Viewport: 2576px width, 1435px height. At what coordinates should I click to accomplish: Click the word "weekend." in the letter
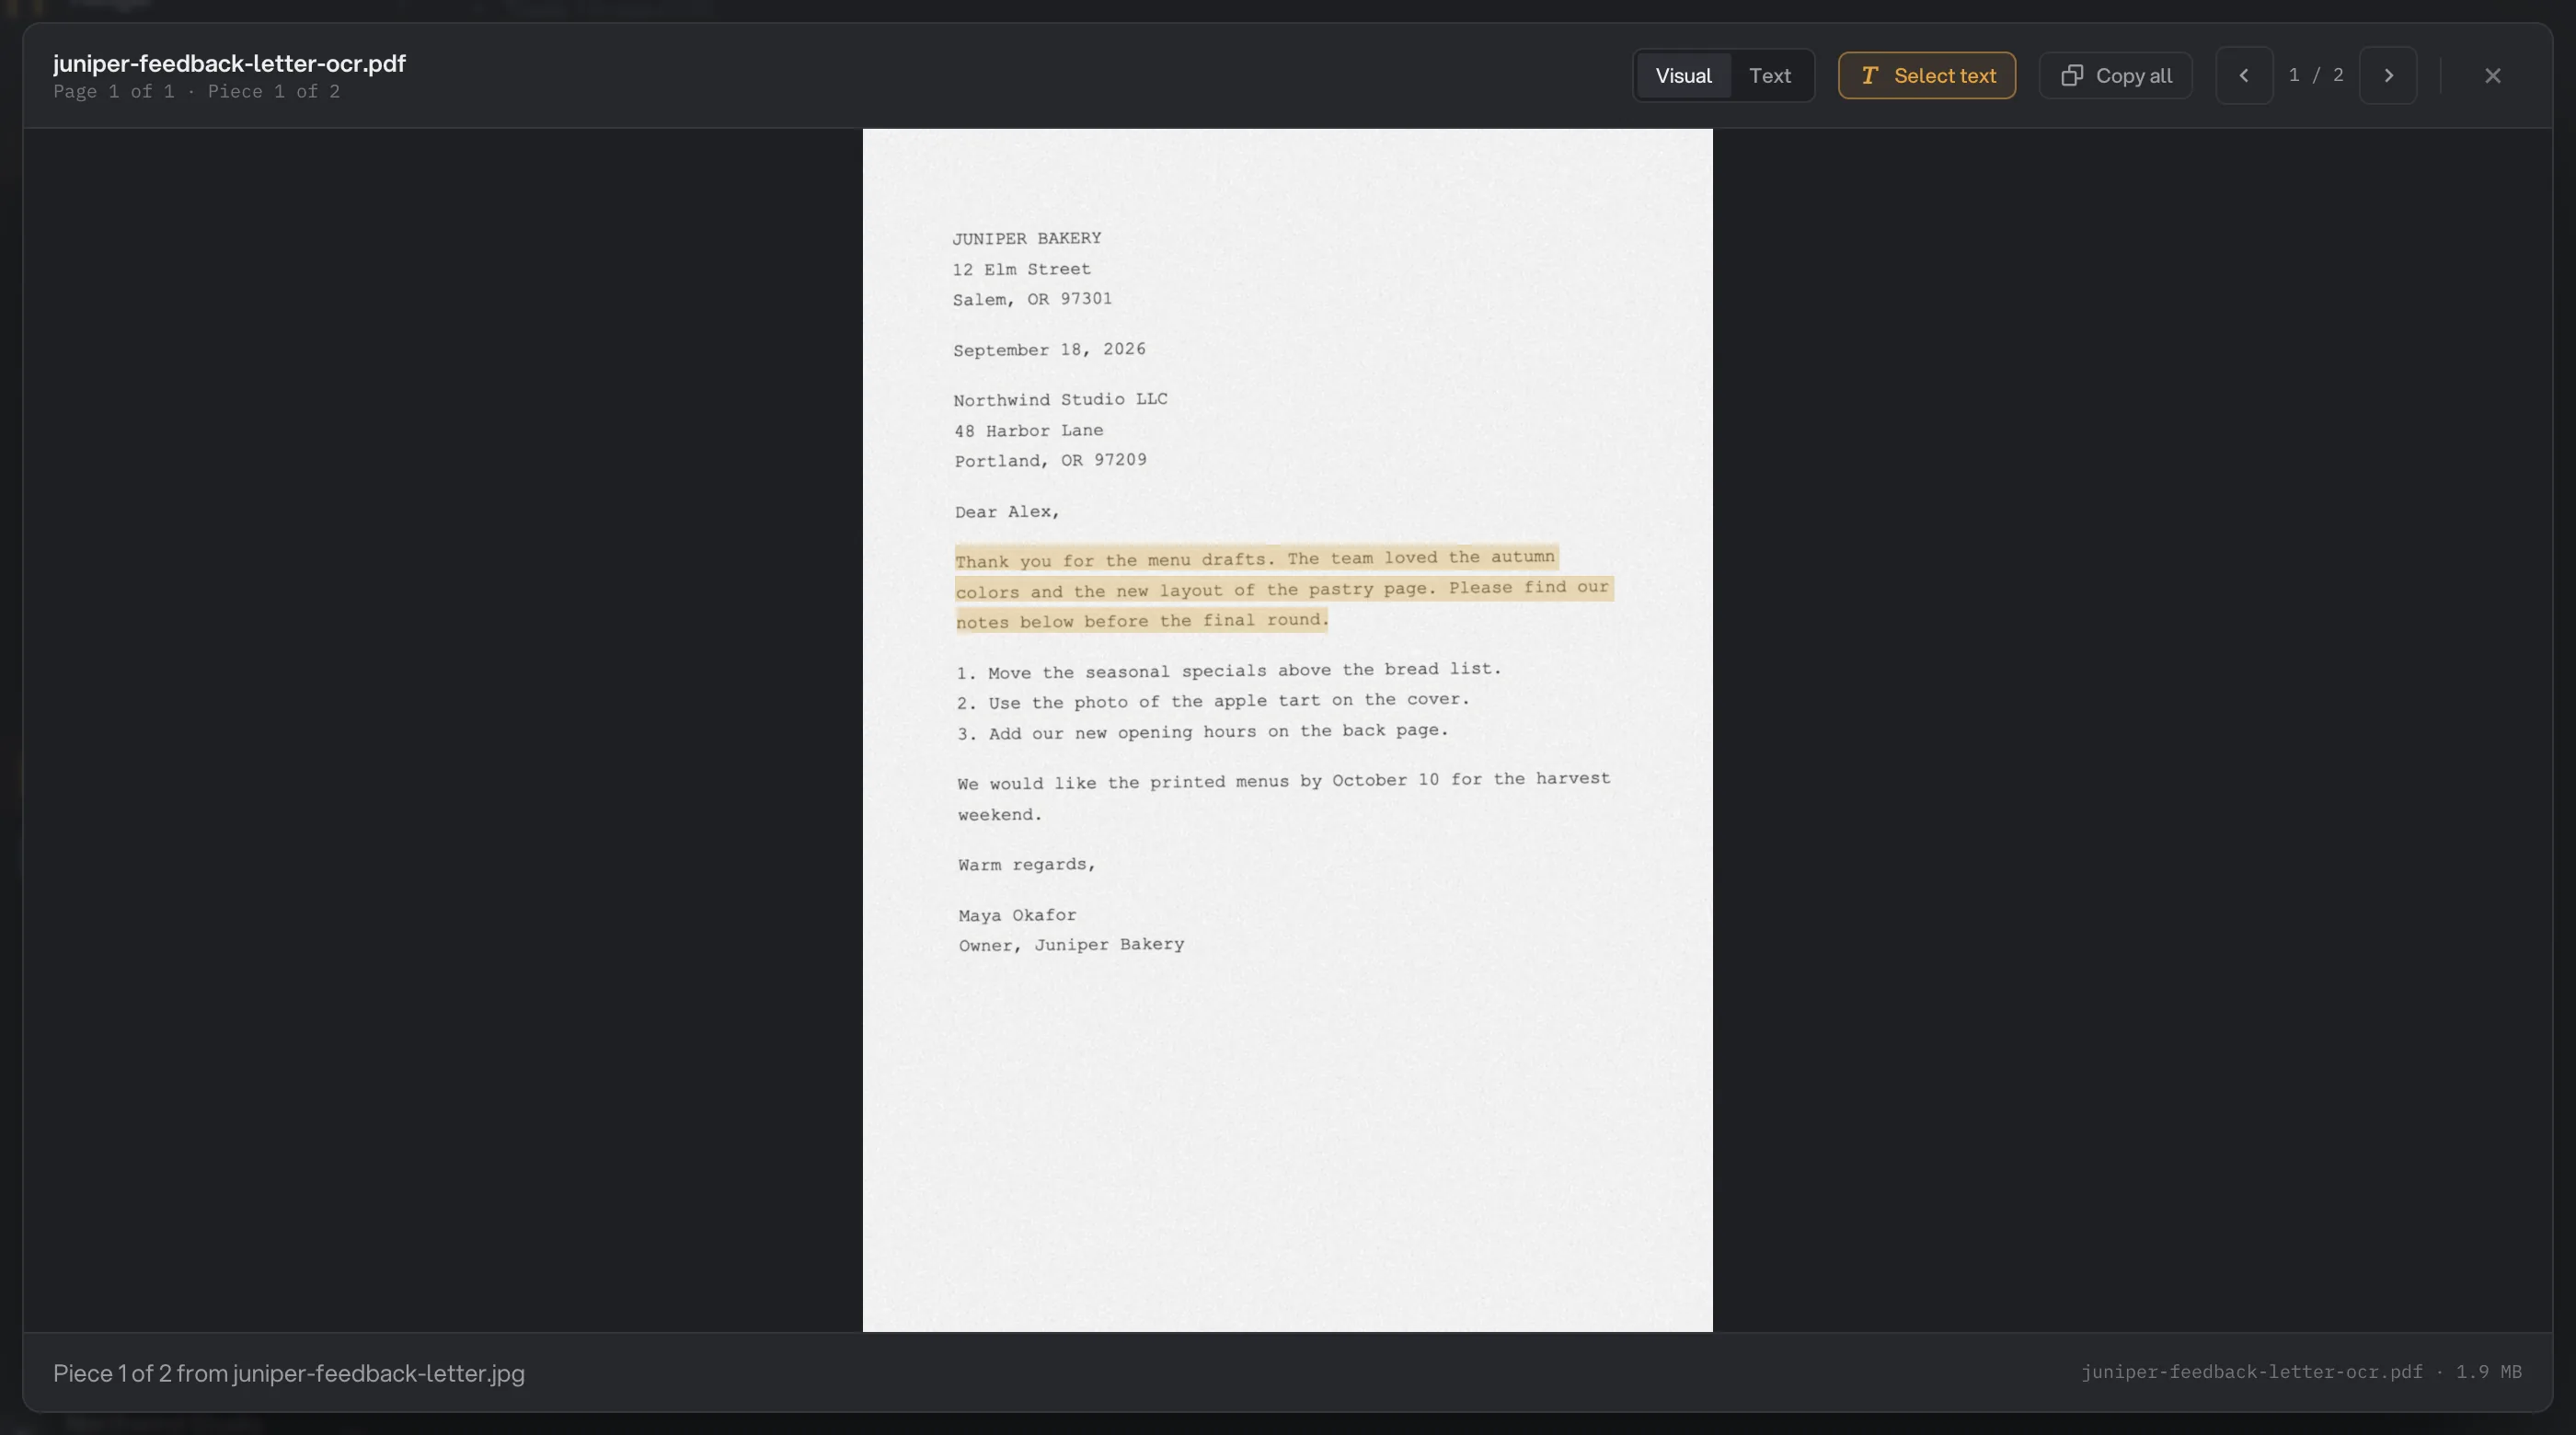point(1000,814)
